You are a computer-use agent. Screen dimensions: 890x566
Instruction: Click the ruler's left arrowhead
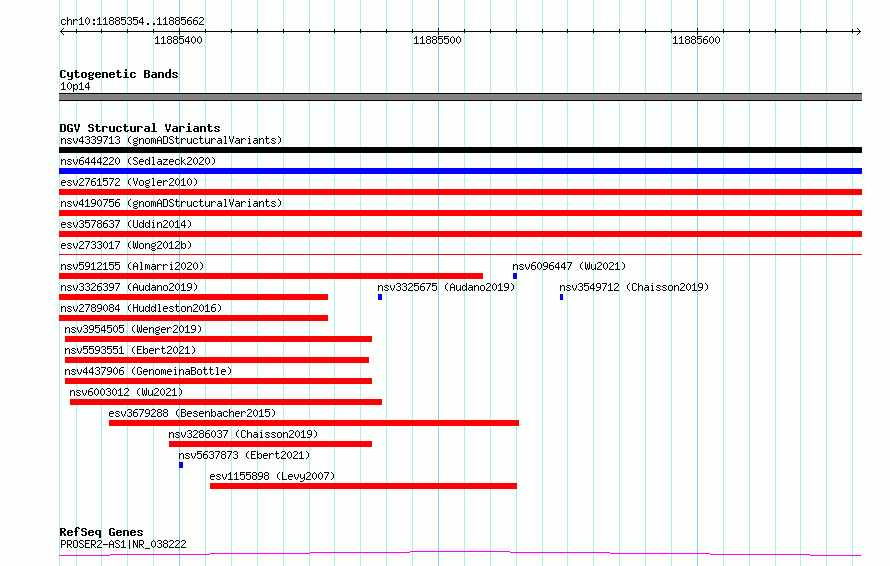tap(62, 31)
